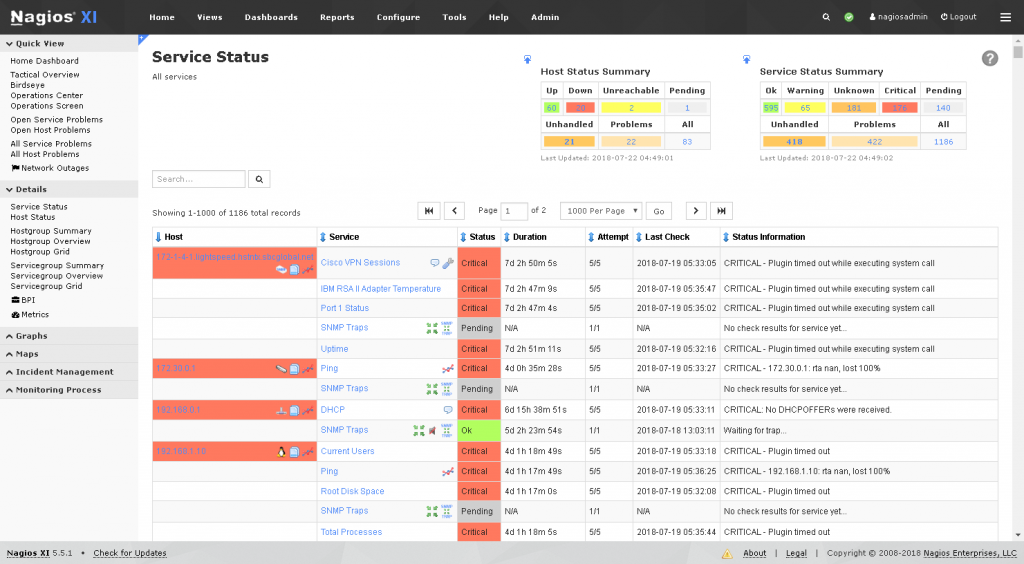This screenshot has width=1024, height=564.
Task: Click SNMP trap icon on 172.30.0.1 SNMP Traps row
Action: [447, 388]
